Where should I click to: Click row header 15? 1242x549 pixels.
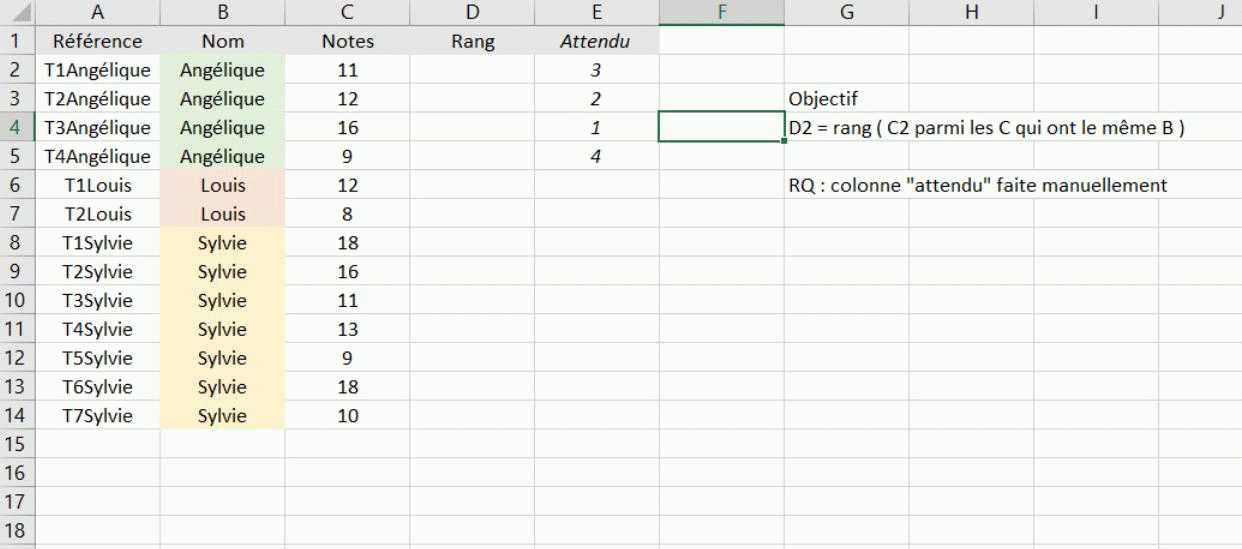(x=17, y=444)
